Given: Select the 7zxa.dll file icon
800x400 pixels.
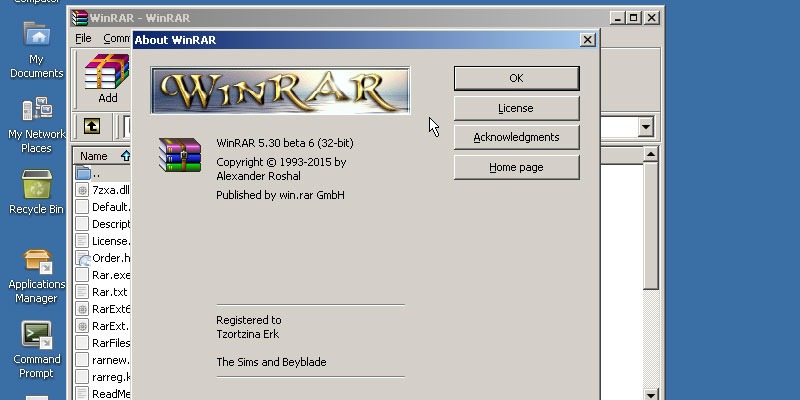Looking at the screenshot, I should click(82, 190).
